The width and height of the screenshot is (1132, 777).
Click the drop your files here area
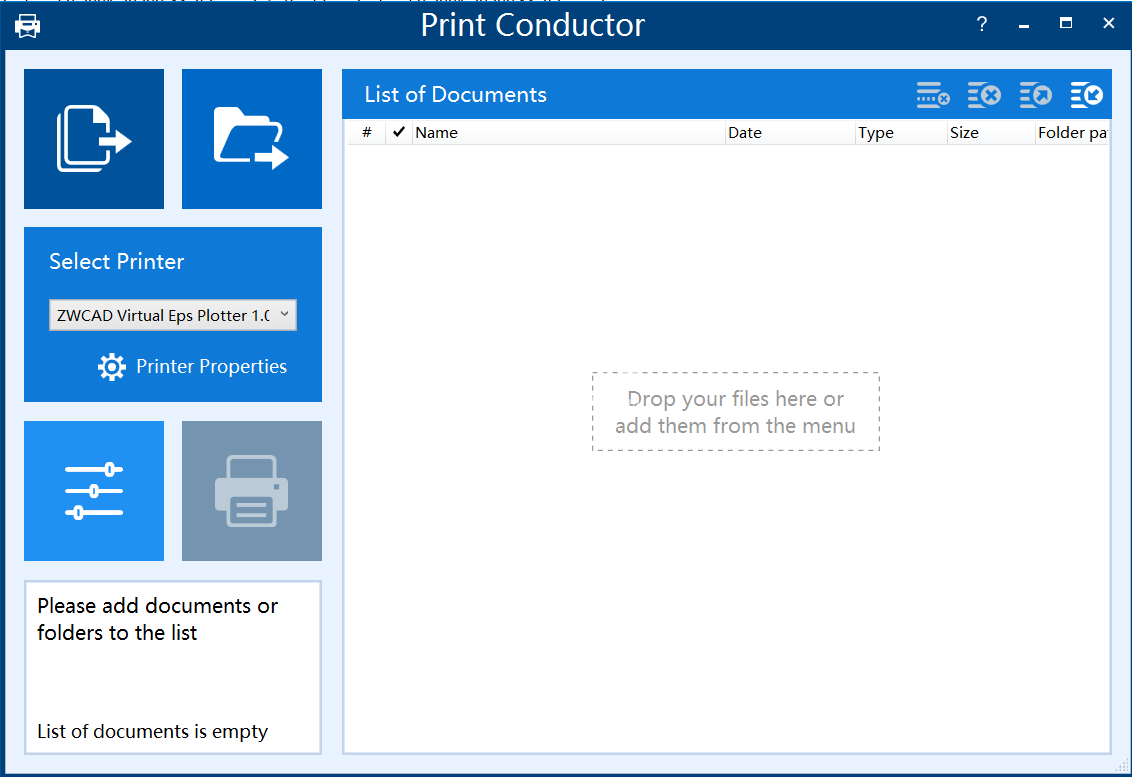click(x=735, y=411)
